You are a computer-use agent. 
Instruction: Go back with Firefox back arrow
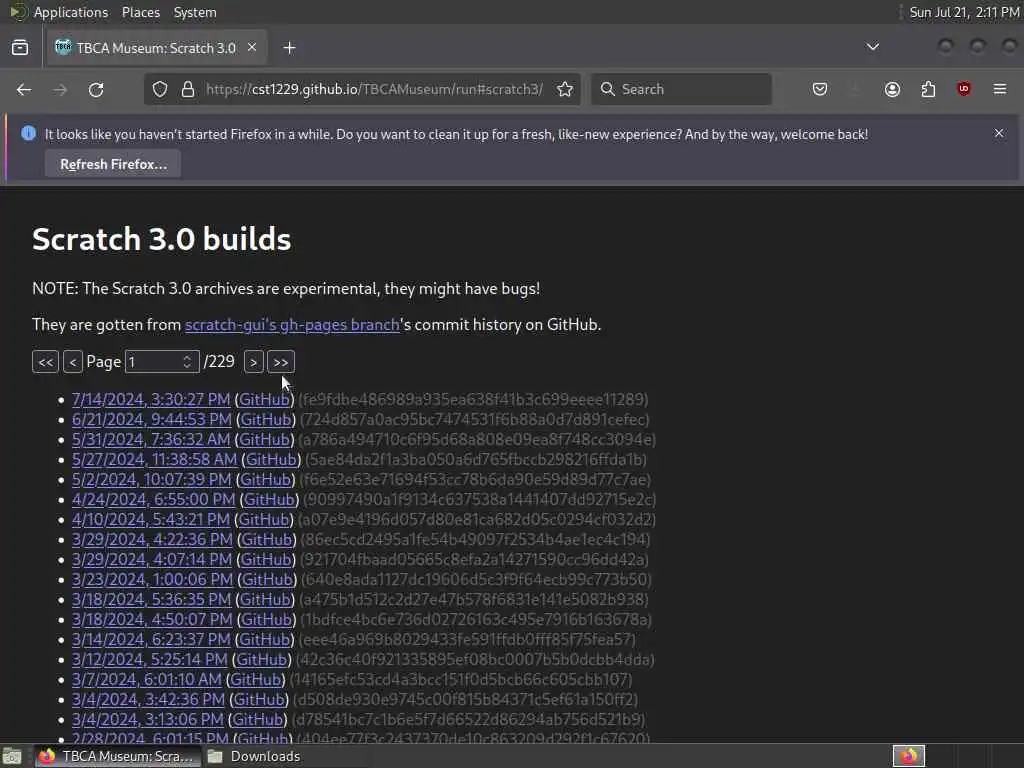[x=24, y=89]
